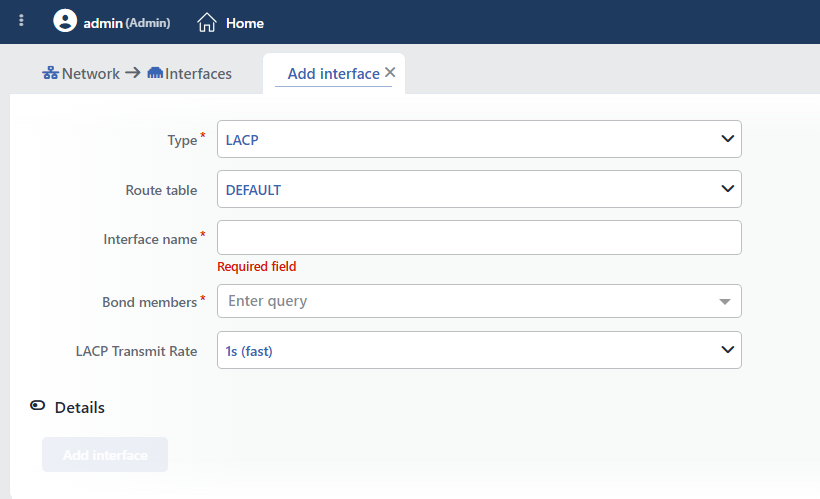The width and height of the screenshot is (820, 499).
Task: Click the Interface name label
Action: [x=150, y=239]
